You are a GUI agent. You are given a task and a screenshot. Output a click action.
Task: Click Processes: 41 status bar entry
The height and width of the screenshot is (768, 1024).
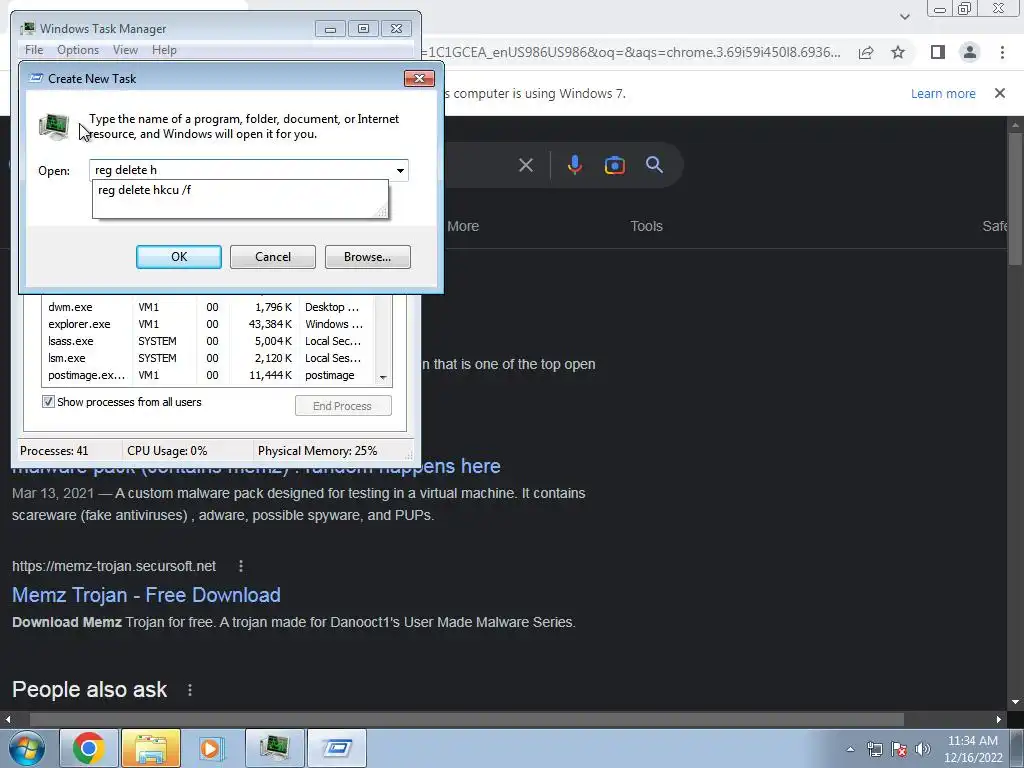point(54,451)
